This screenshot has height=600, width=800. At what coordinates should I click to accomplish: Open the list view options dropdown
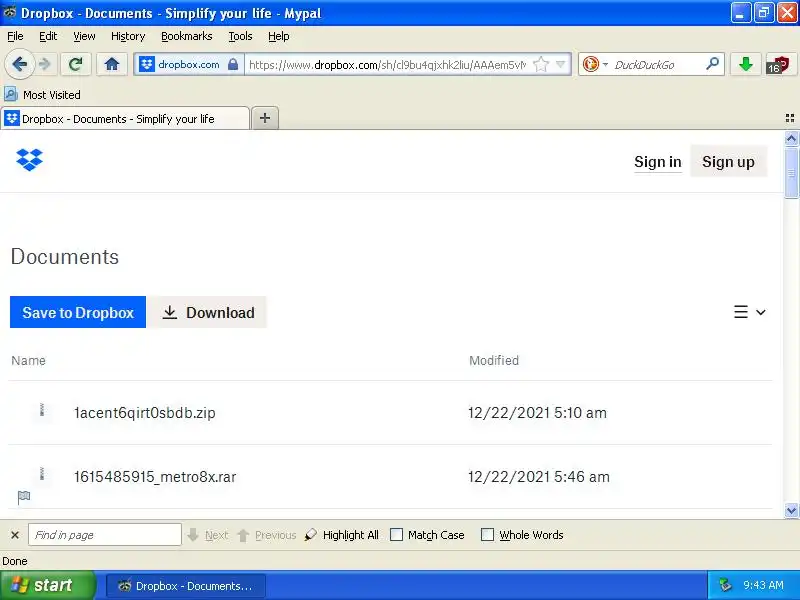pos(749,312)
